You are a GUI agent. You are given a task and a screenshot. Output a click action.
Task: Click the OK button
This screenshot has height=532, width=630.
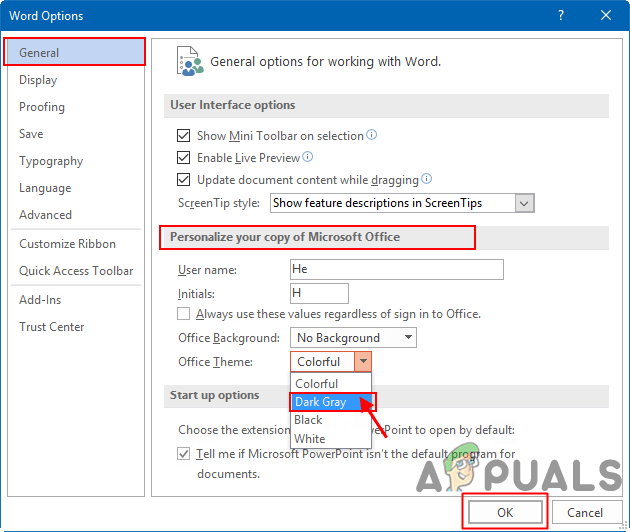pos(505,512)
